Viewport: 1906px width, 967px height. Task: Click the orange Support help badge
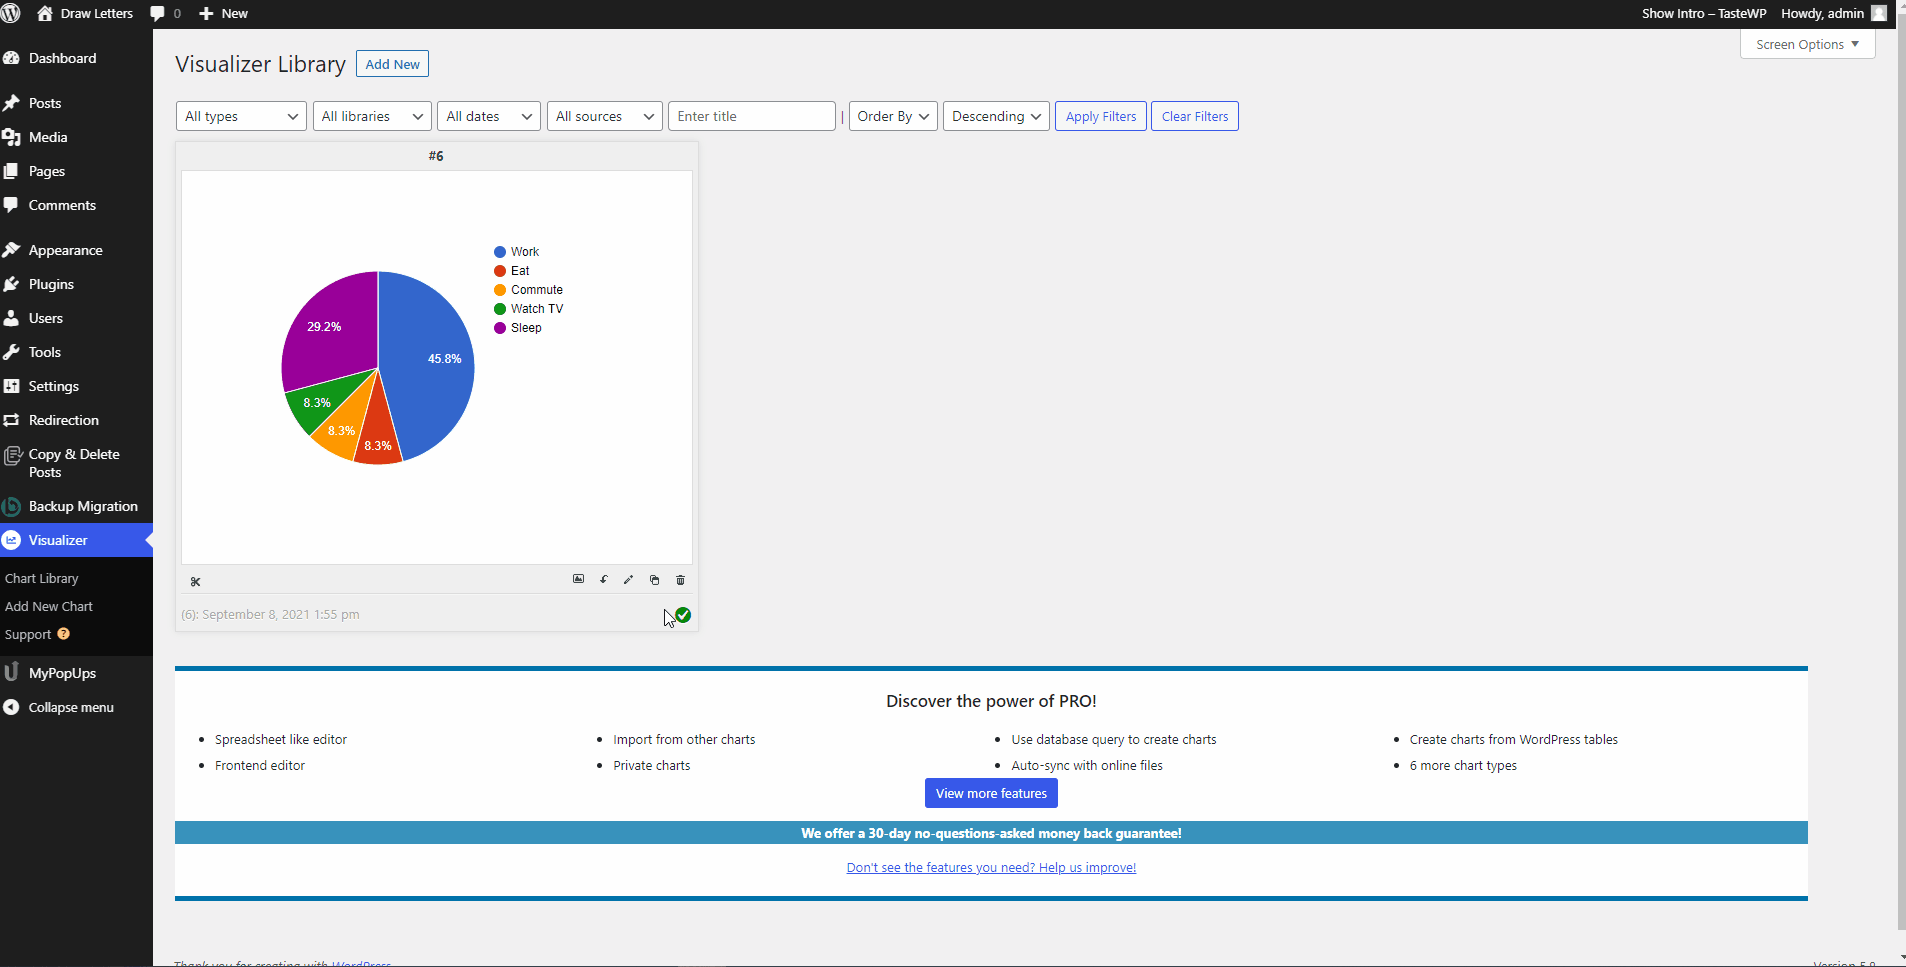click(x=64, y=634)
